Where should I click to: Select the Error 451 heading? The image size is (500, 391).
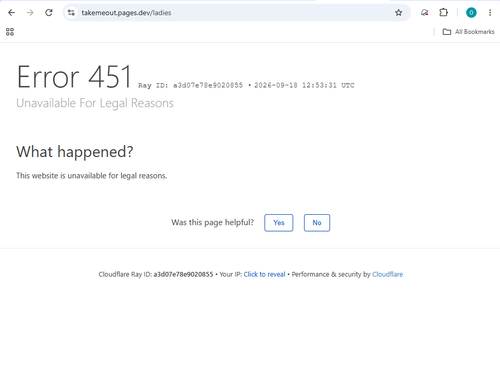(74, 77)
